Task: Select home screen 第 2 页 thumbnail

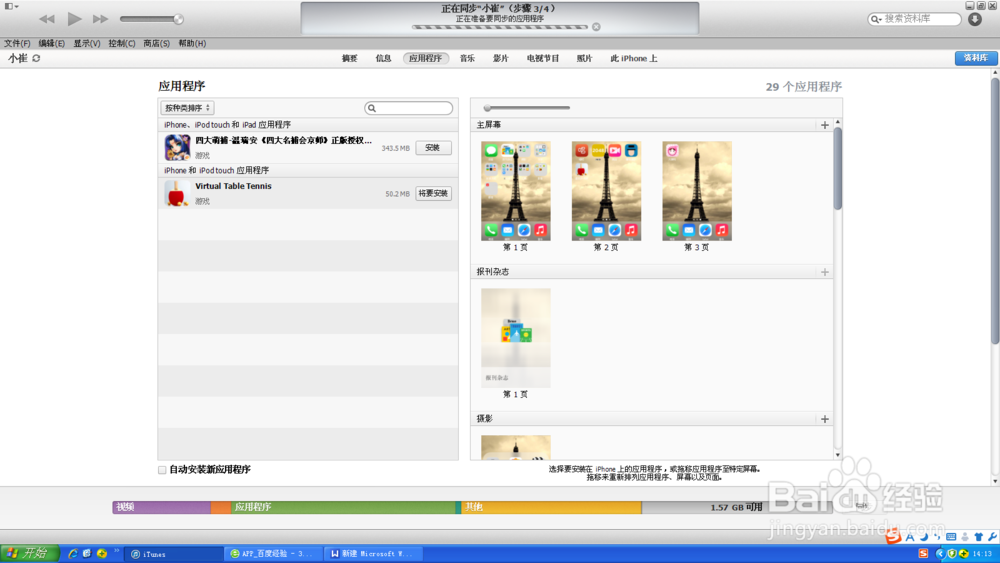Action: click(607, 191)
